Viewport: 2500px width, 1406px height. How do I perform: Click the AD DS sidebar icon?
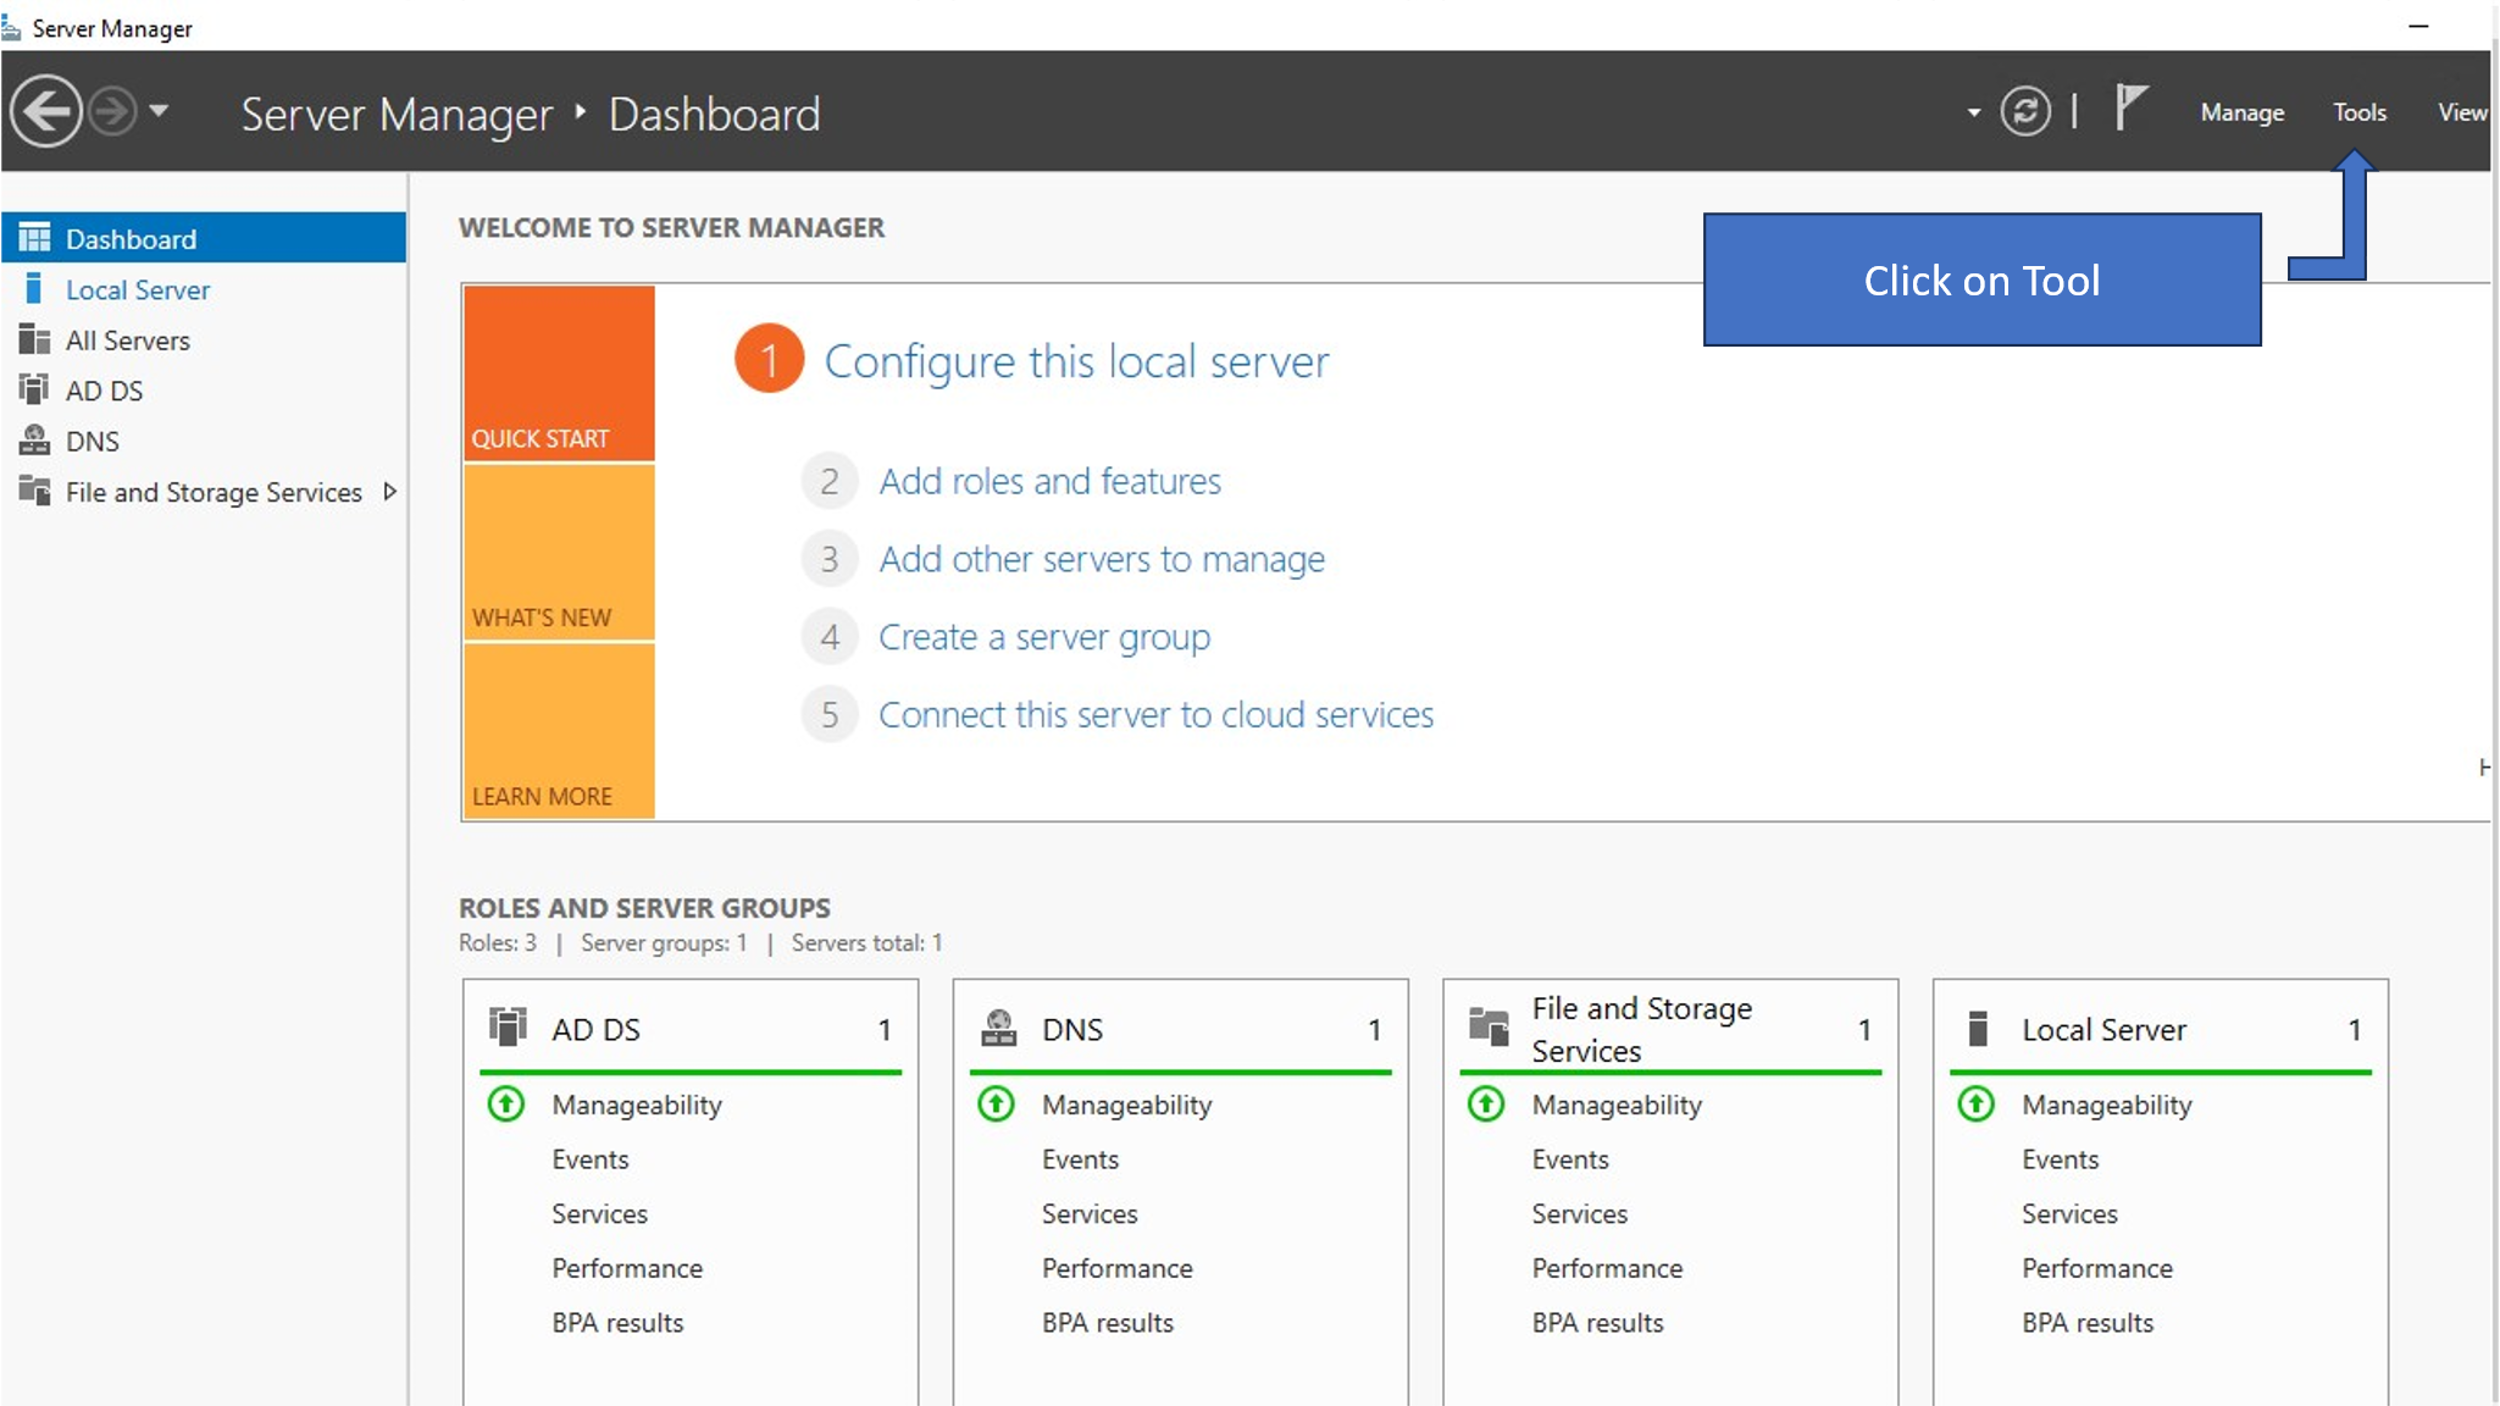[34, 389]
